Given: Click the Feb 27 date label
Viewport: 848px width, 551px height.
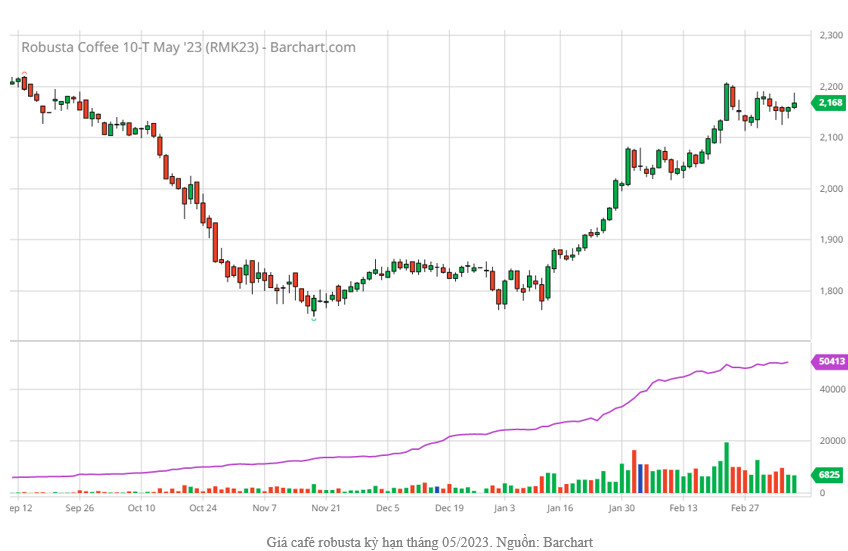Looking at the screenshot, I should (x=745, y=508).
